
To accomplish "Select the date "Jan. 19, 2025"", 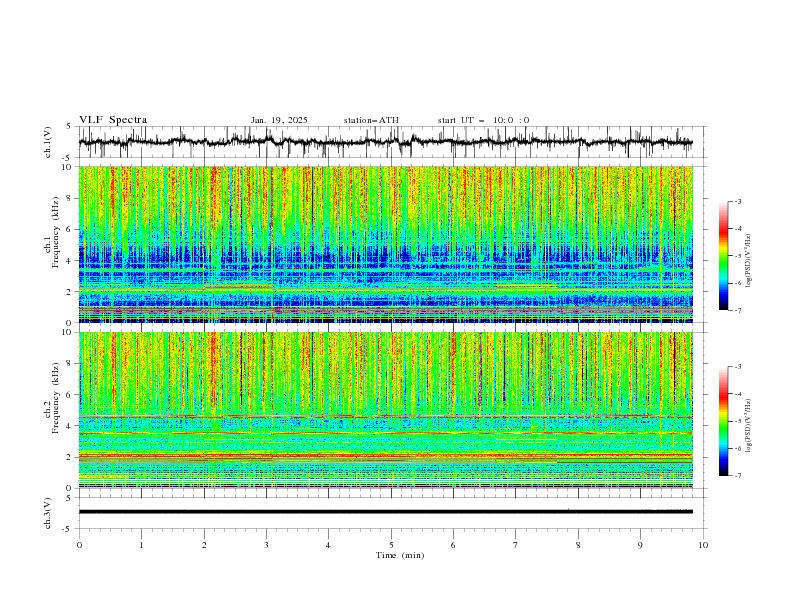I will [279, 120].
